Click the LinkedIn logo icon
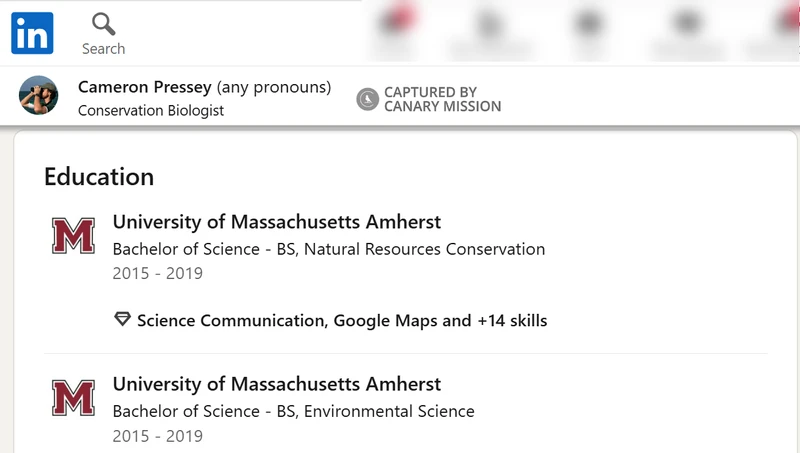The height and width of the screenshot is (453, 800). click(x=32, y=34)
